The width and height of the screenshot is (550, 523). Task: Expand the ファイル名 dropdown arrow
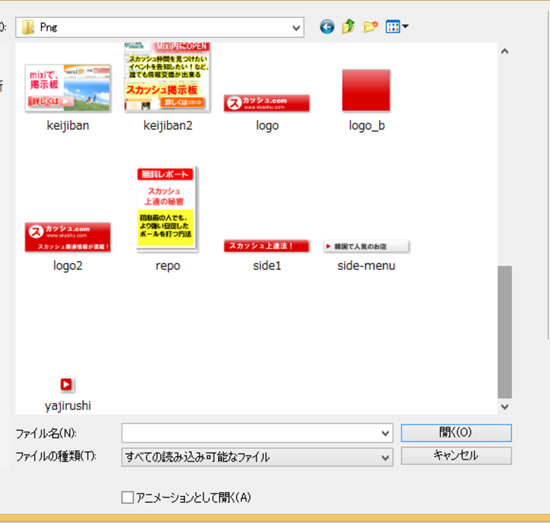pos(385,433)
